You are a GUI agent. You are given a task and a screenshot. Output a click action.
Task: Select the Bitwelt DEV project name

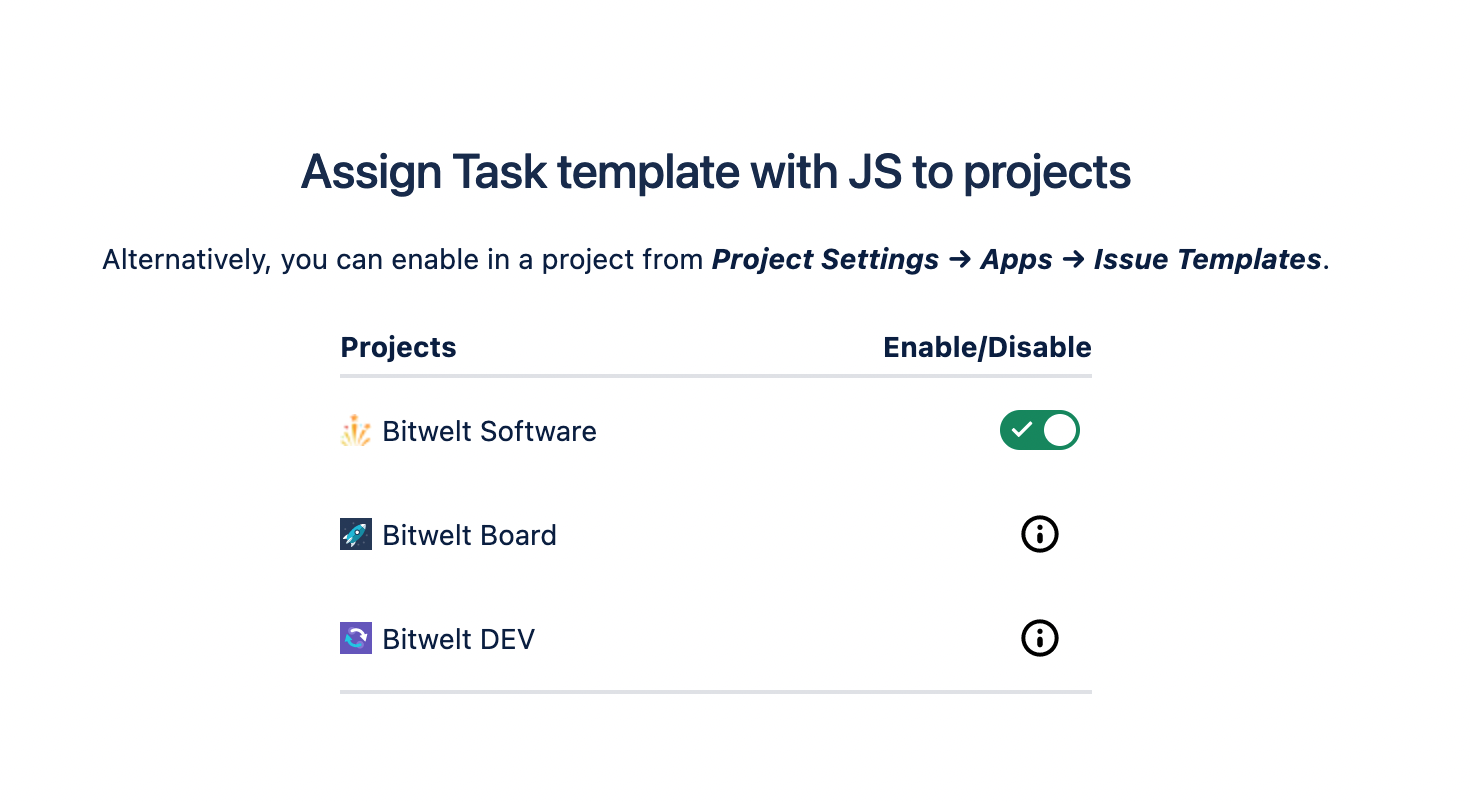(x=458, y=639)
